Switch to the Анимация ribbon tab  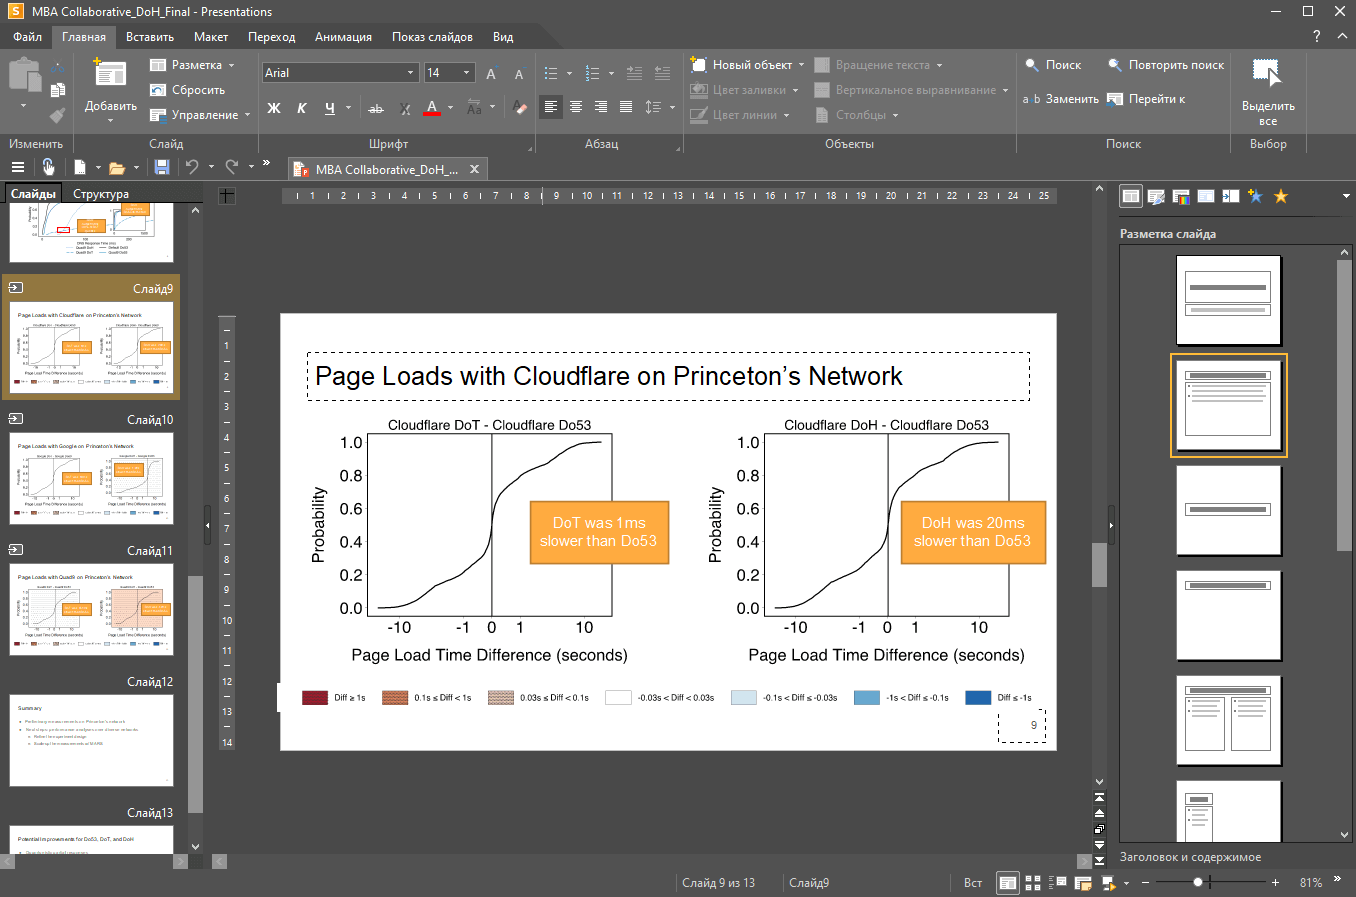343,37
